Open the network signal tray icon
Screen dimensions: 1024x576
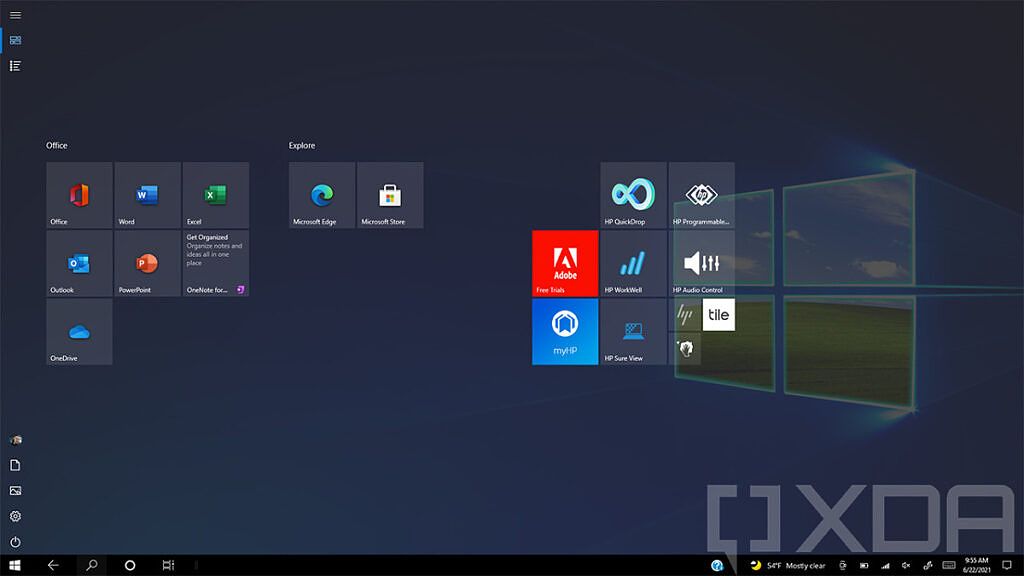[886, 566]
